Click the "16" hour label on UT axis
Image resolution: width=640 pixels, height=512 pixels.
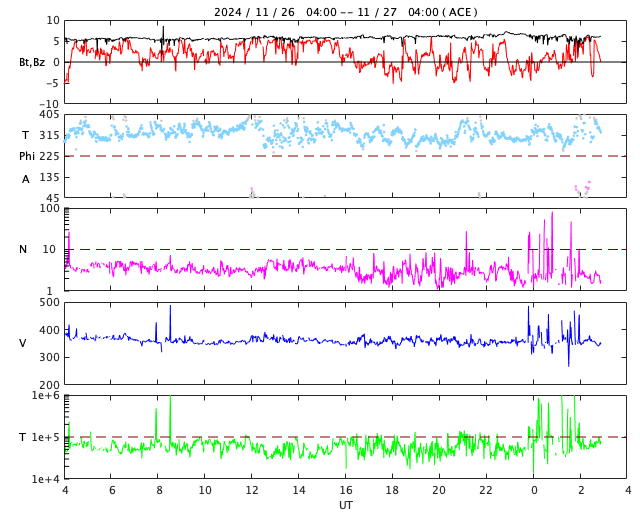pyautogui.click(x=346, y=490)
